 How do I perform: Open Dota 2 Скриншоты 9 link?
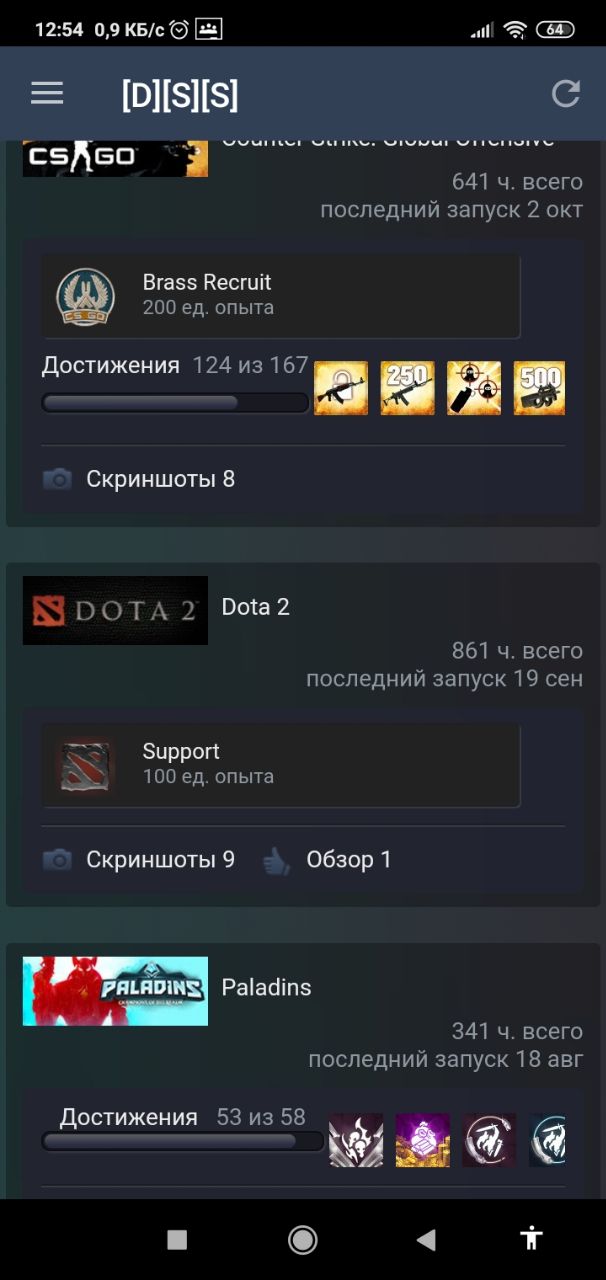(139, 860)
